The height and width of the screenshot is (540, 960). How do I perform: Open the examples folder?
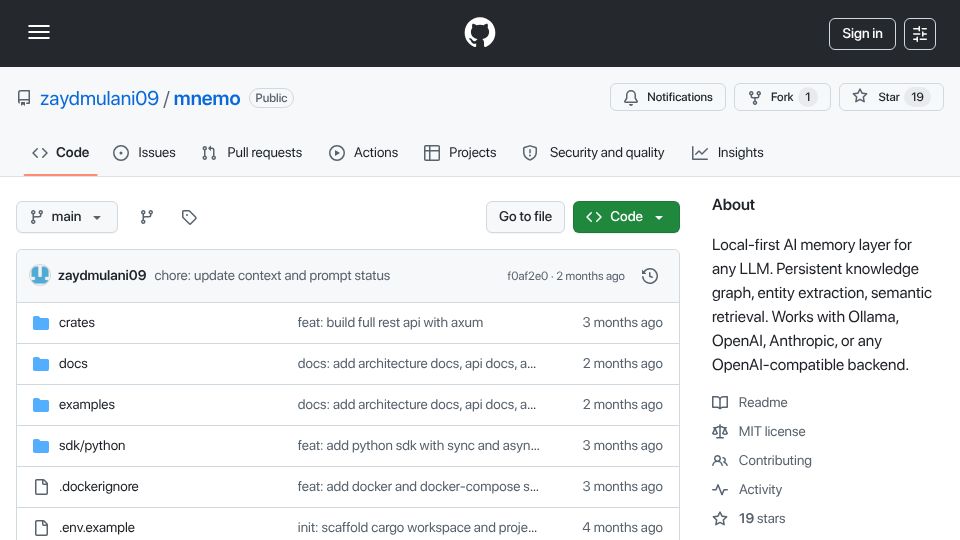(x=86, y=405)
